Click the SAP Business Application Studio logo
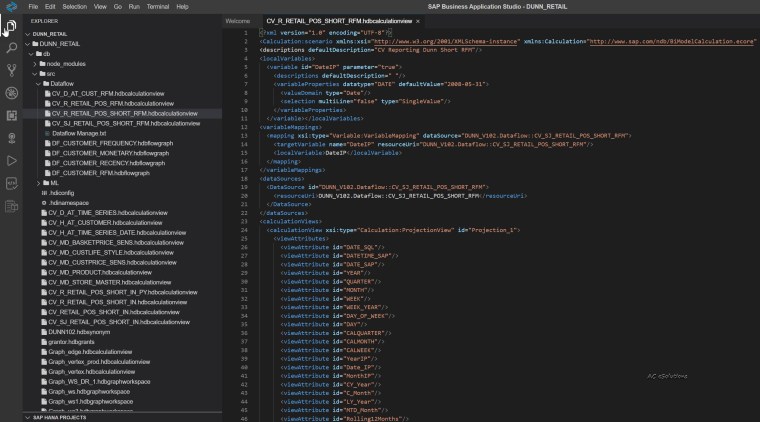The image size is (760, 422). [11, 7]
